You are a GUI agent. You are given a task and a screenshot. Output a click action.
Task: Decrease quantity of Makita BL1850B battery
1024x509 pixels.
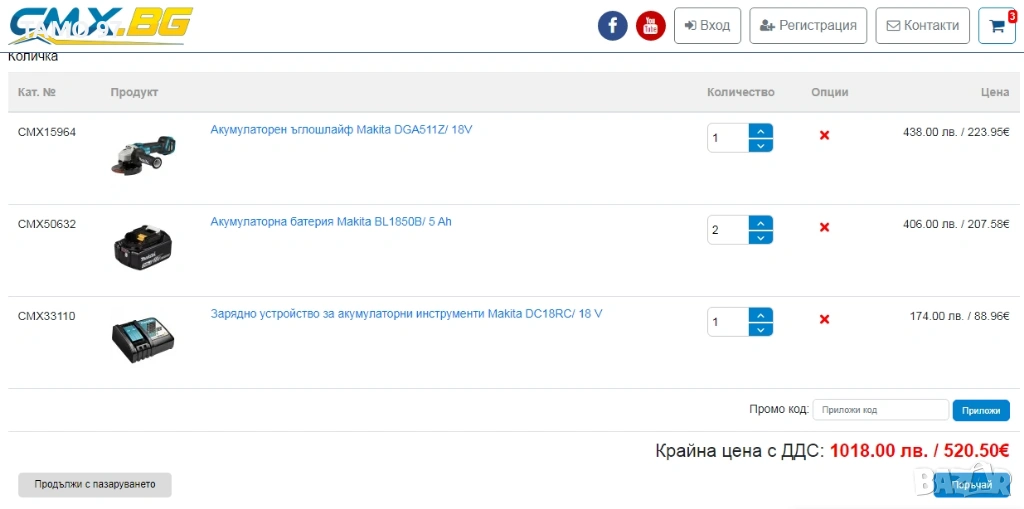click(761, 237)
